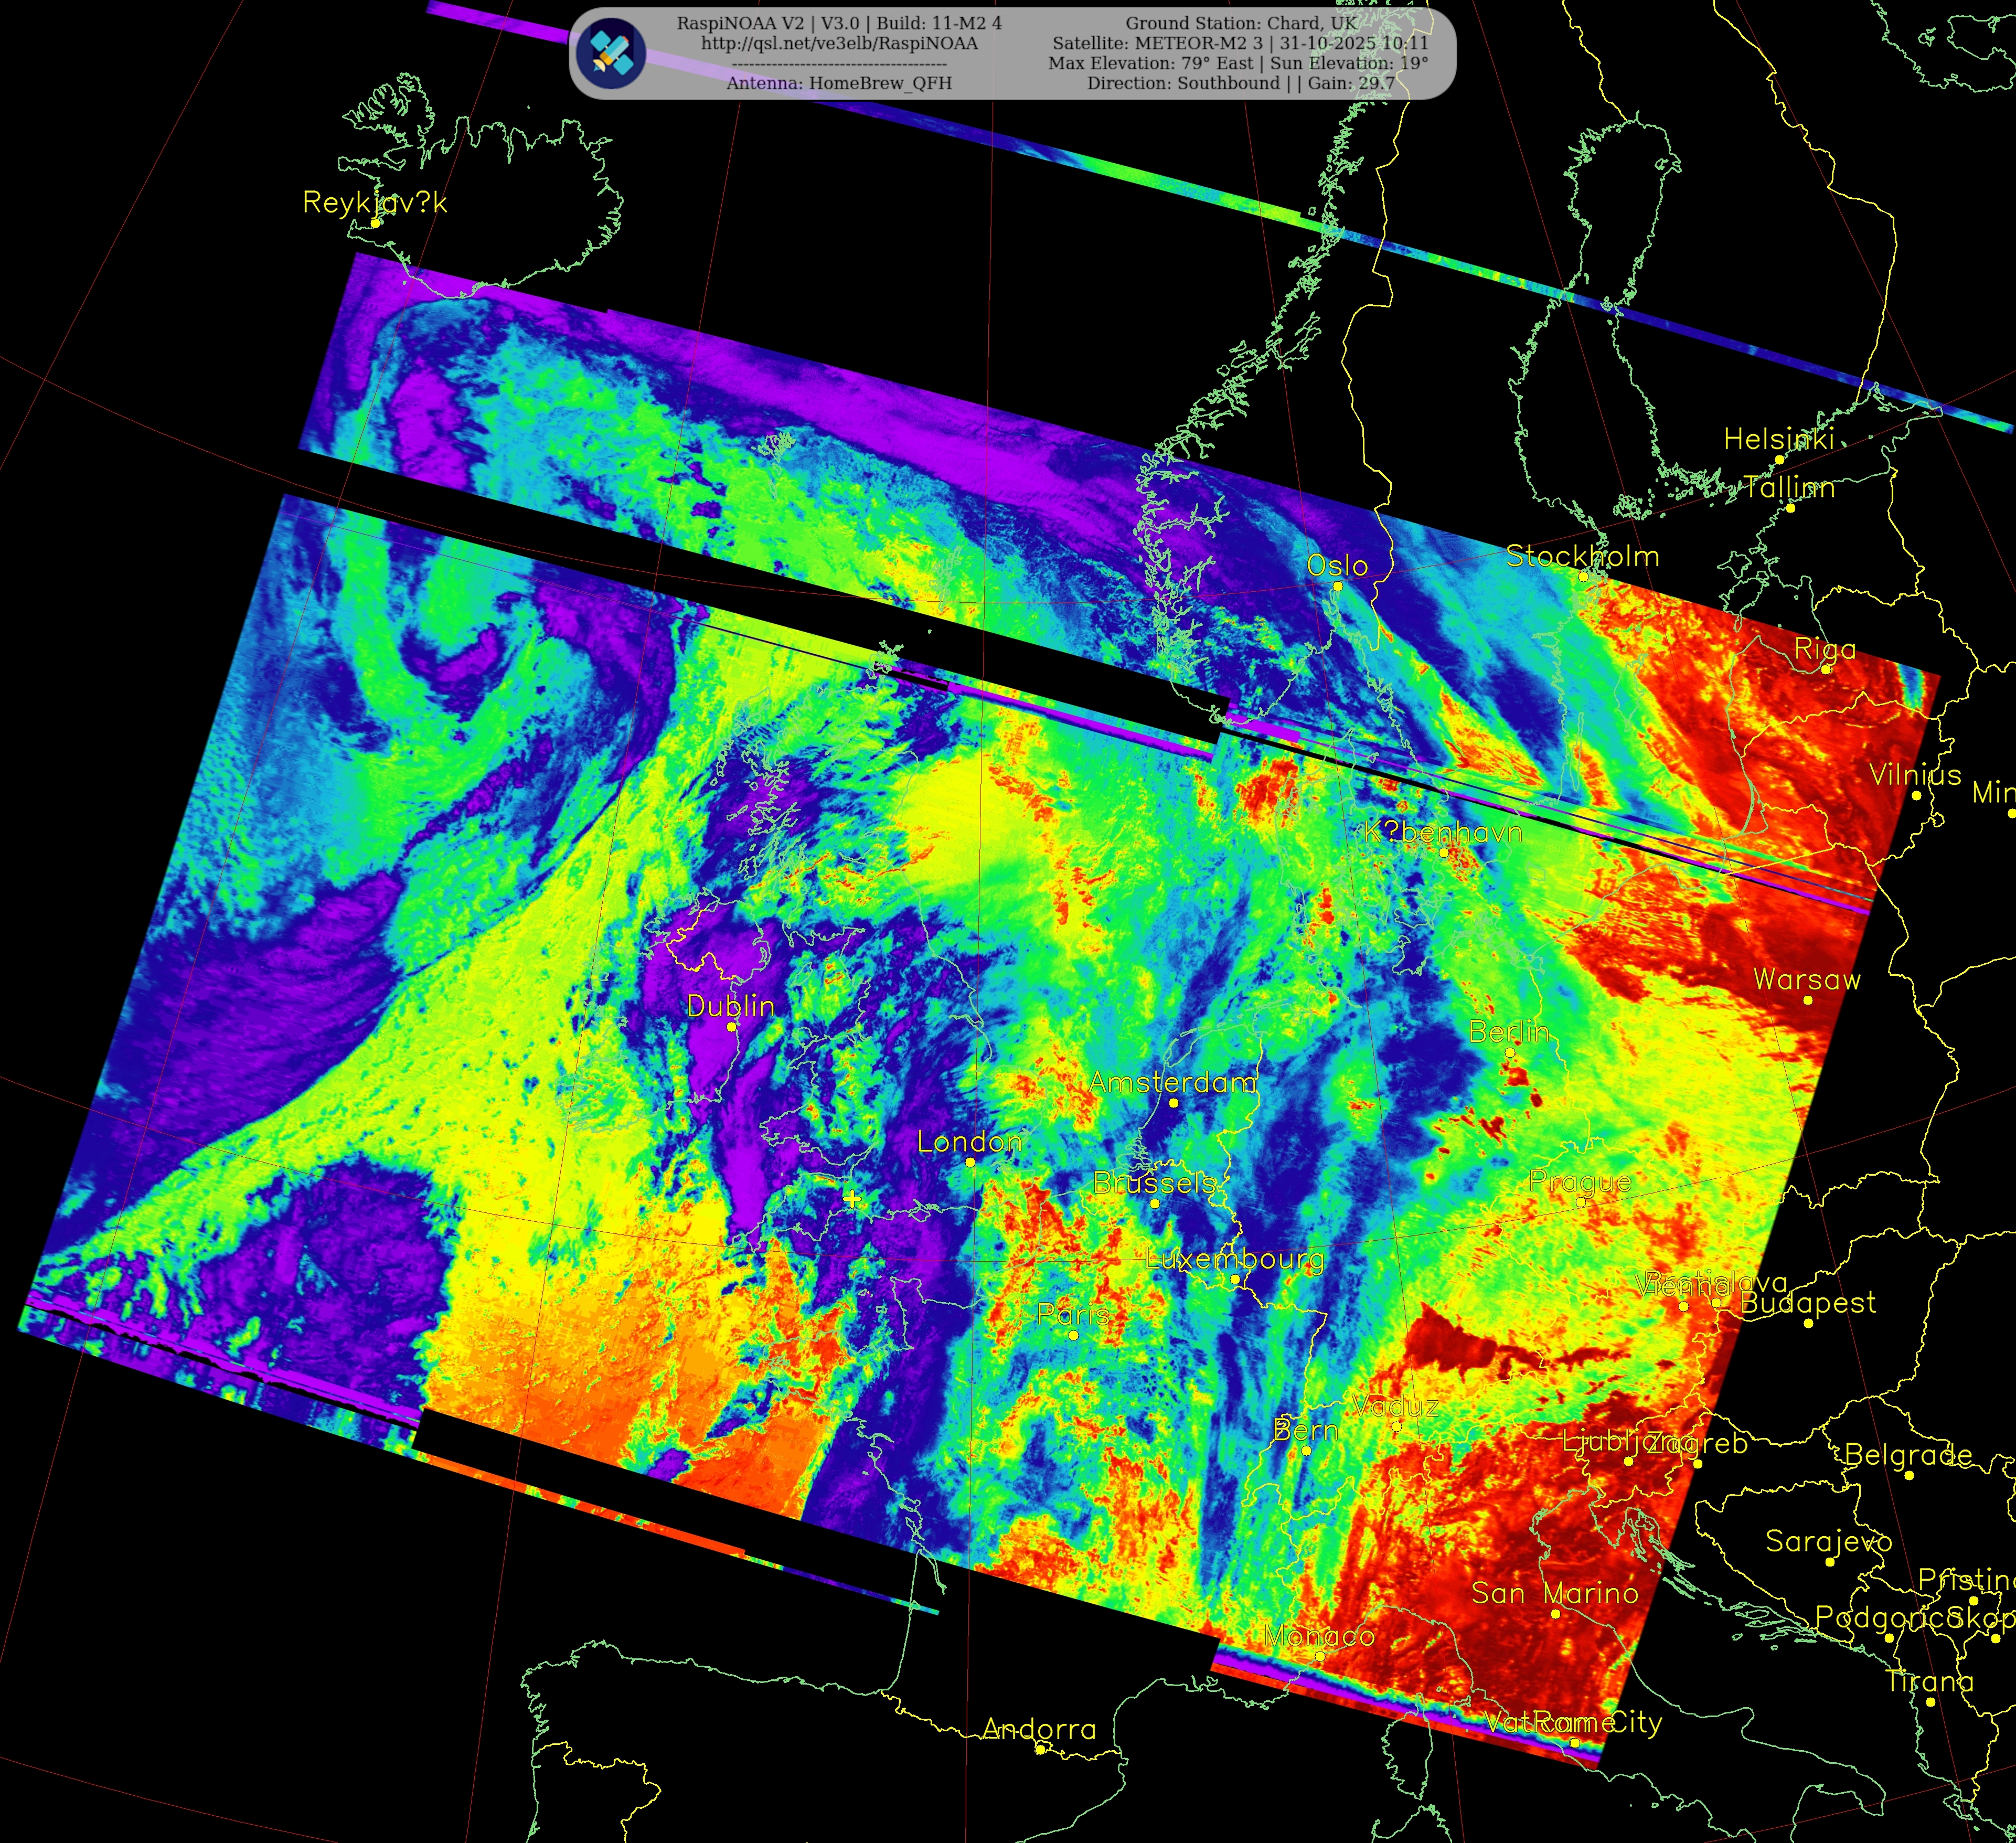This screenshot has width=2016, height=1843.
Task: Open the qsl.net RaspiNOAA URL text
Action: pyautogui.click(x=839, y=43)
